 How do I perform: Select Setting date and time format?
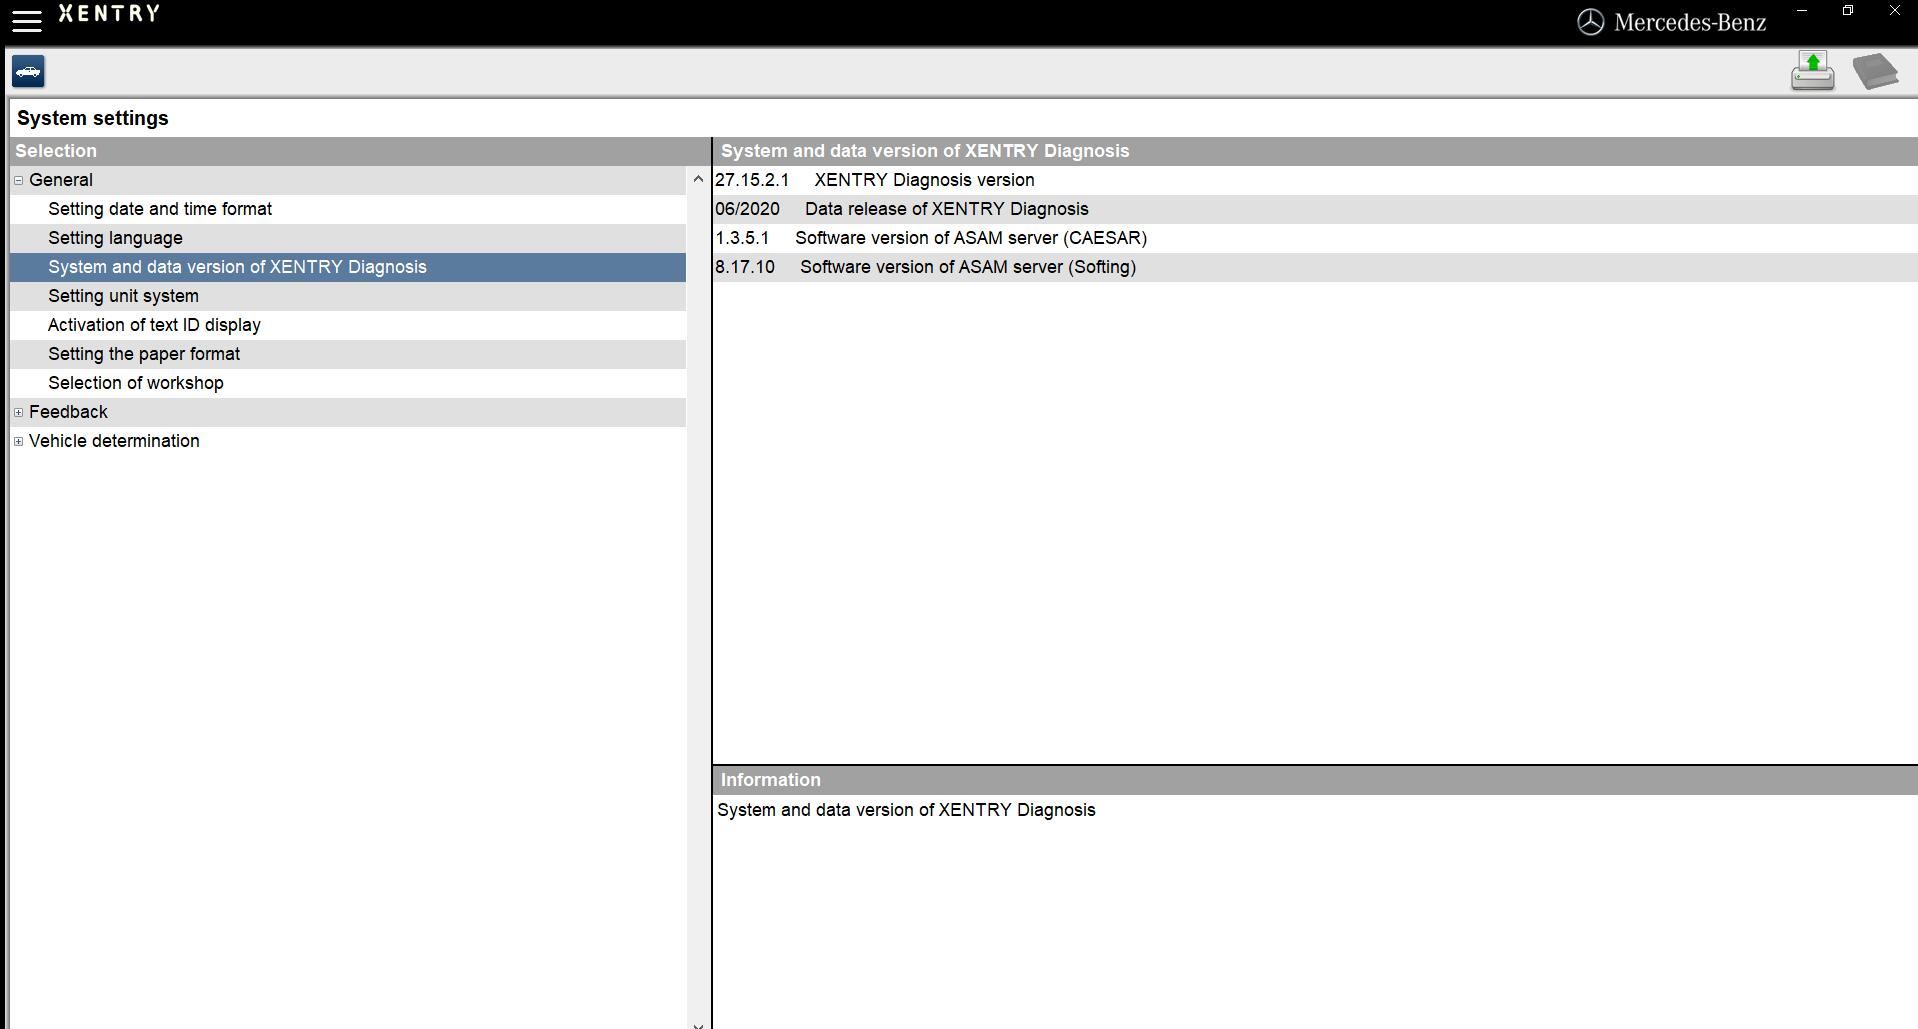348,209
